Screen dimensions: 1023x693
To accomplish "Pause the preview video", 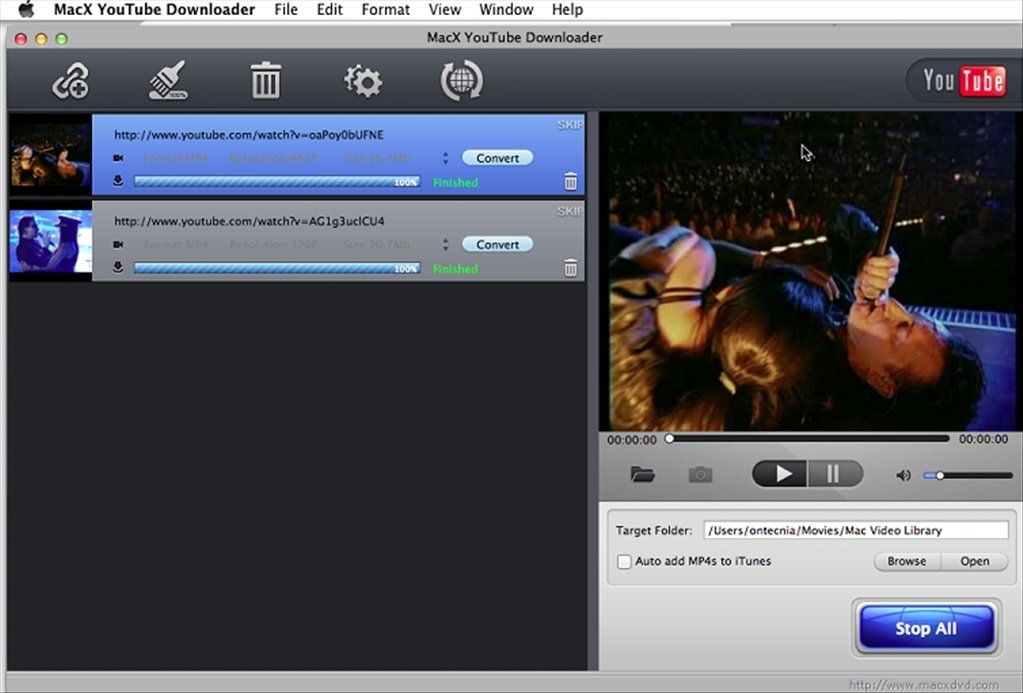I will [x=835, y=474].
